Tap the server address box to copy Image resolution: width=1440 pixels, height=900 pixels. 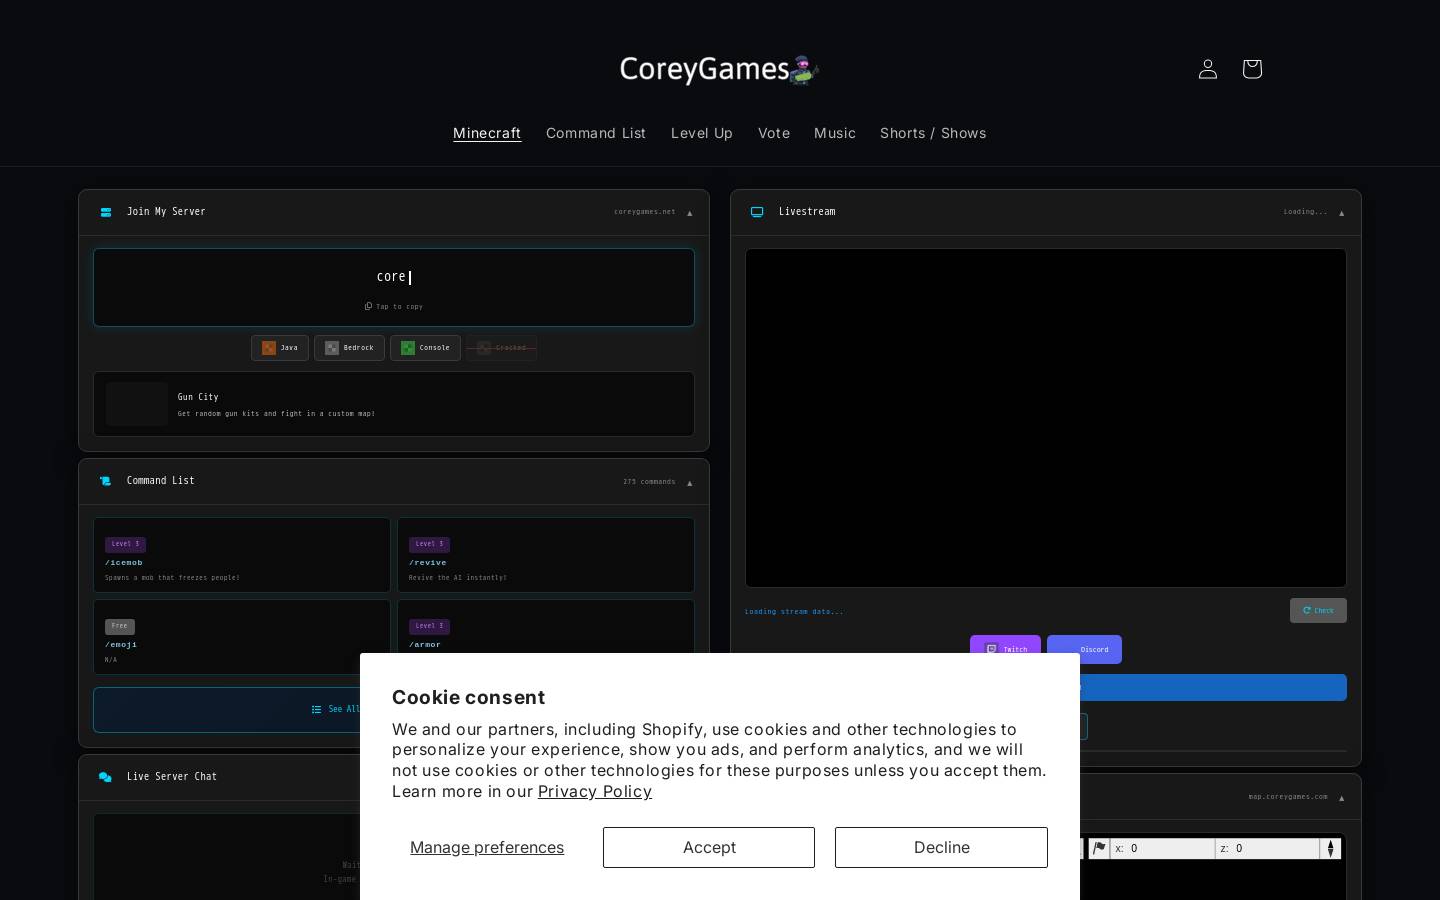click(x=394, y=287)
